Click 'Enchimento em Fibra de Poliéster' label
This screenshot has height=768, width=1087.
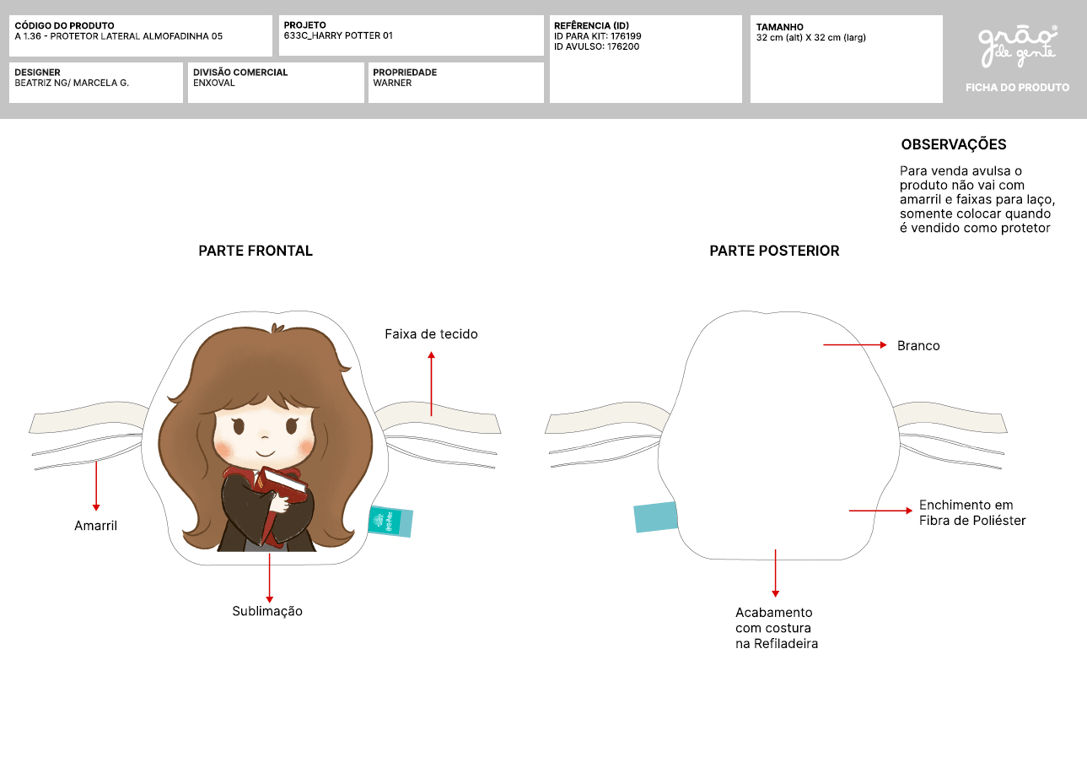tap(972, 513)
